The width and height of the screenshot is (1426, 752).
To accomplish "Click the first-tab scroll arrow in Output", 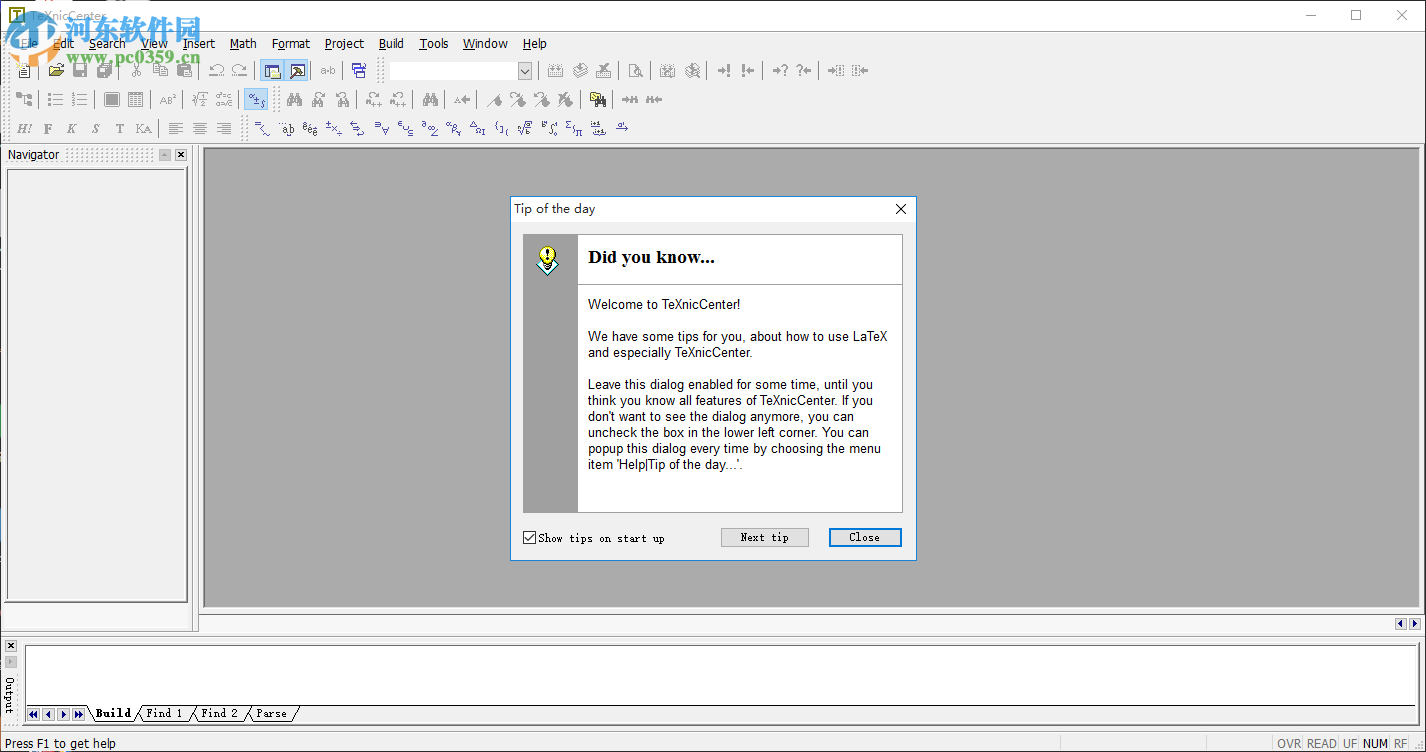I will (33, 714).
